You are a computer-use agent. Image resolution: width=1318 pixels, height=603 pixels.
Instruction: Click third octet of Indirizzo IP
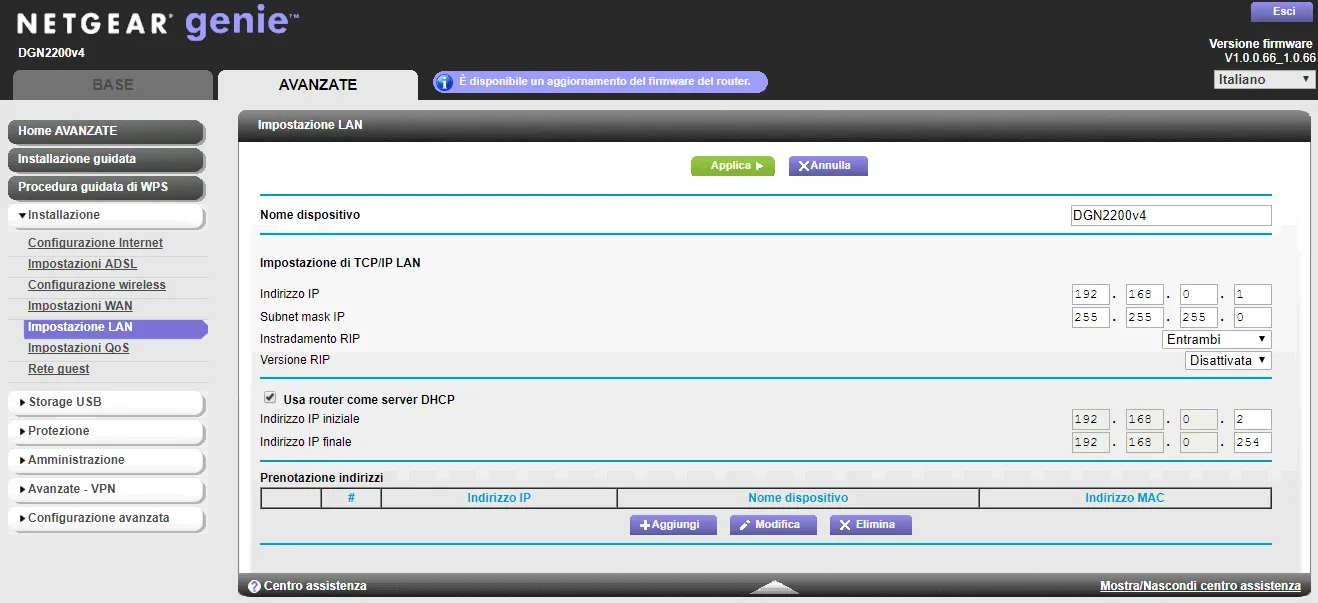(1198, 295)
